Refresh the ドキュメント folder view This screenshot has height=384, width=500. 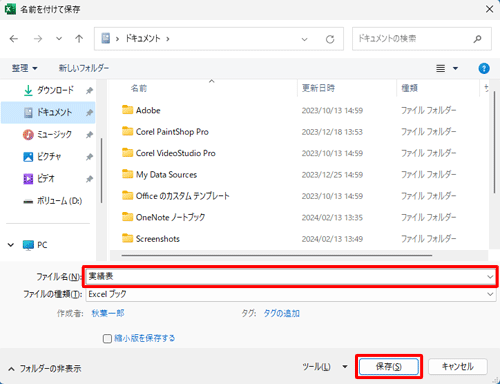point(330,39)
